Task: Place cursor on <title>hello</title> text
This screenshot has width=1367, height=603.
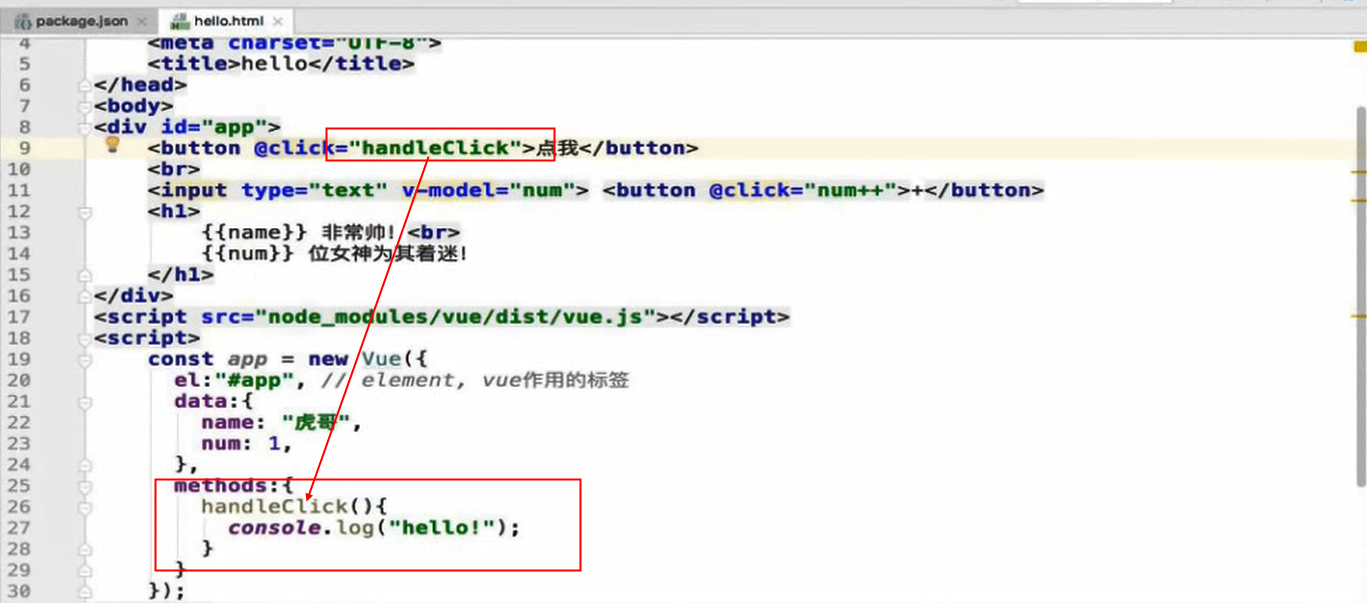Action: (281, 64)
